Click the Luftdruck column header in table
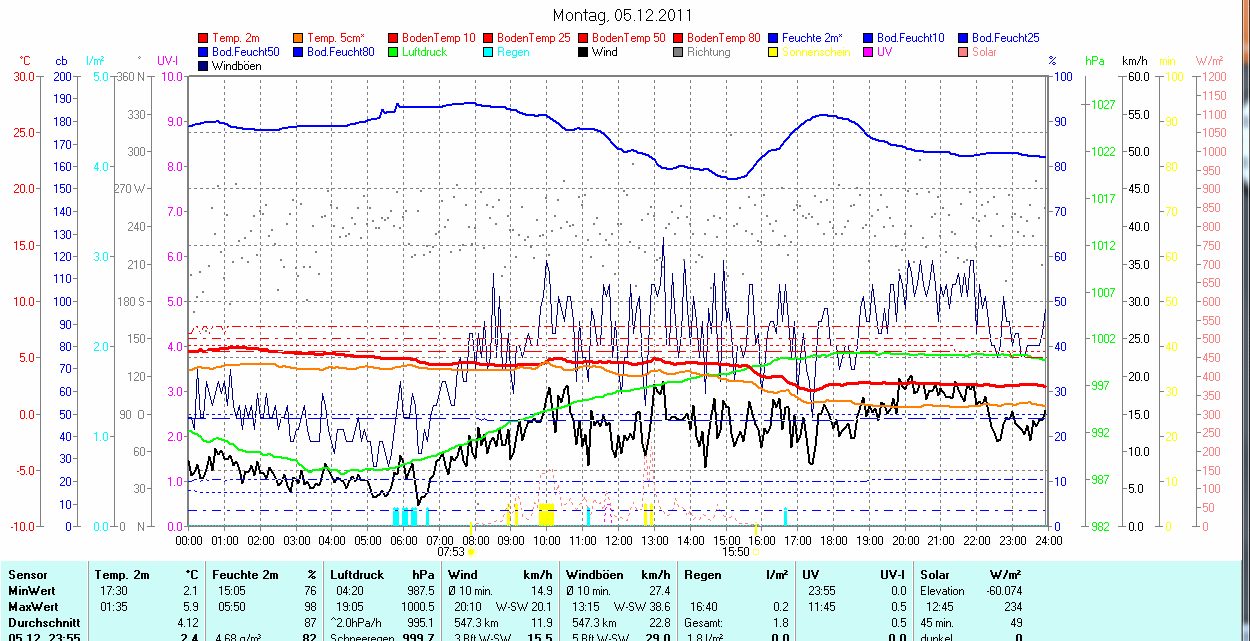The image size is (1250, 641). (x=353, y=575)
